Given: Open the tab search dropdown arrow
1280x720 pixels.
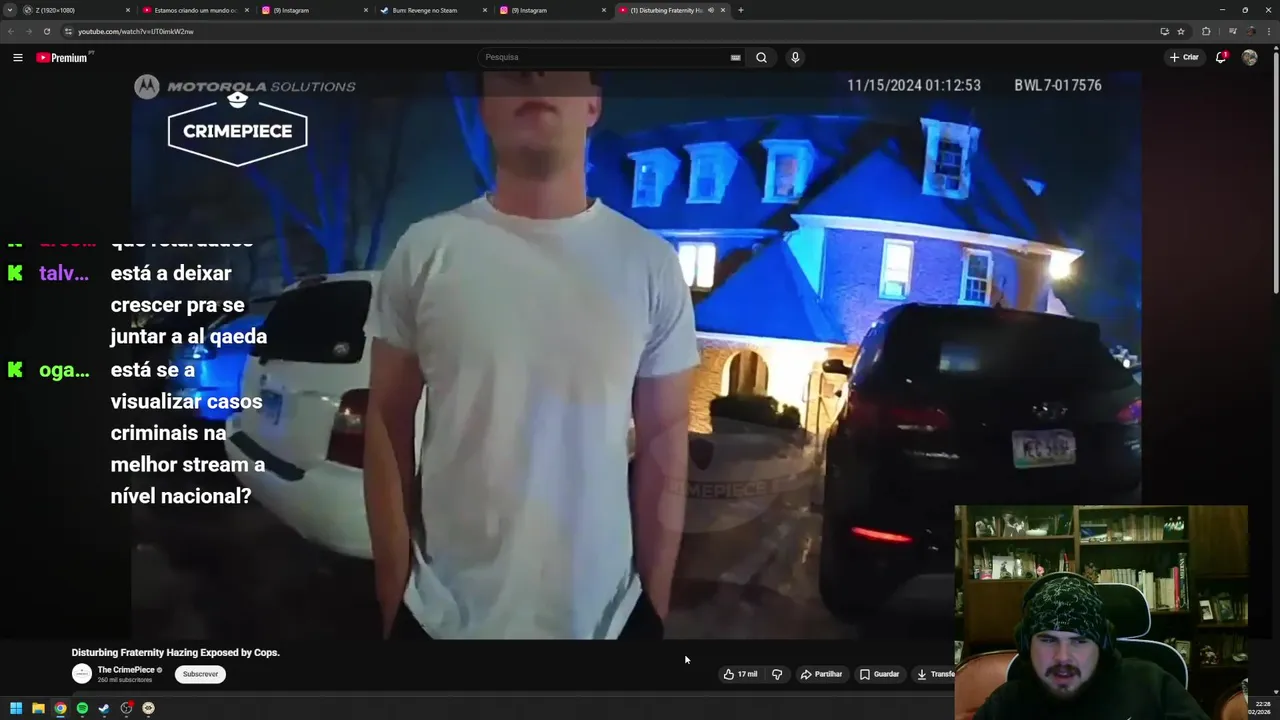Looking at the screenshot, I should [10, 10].
